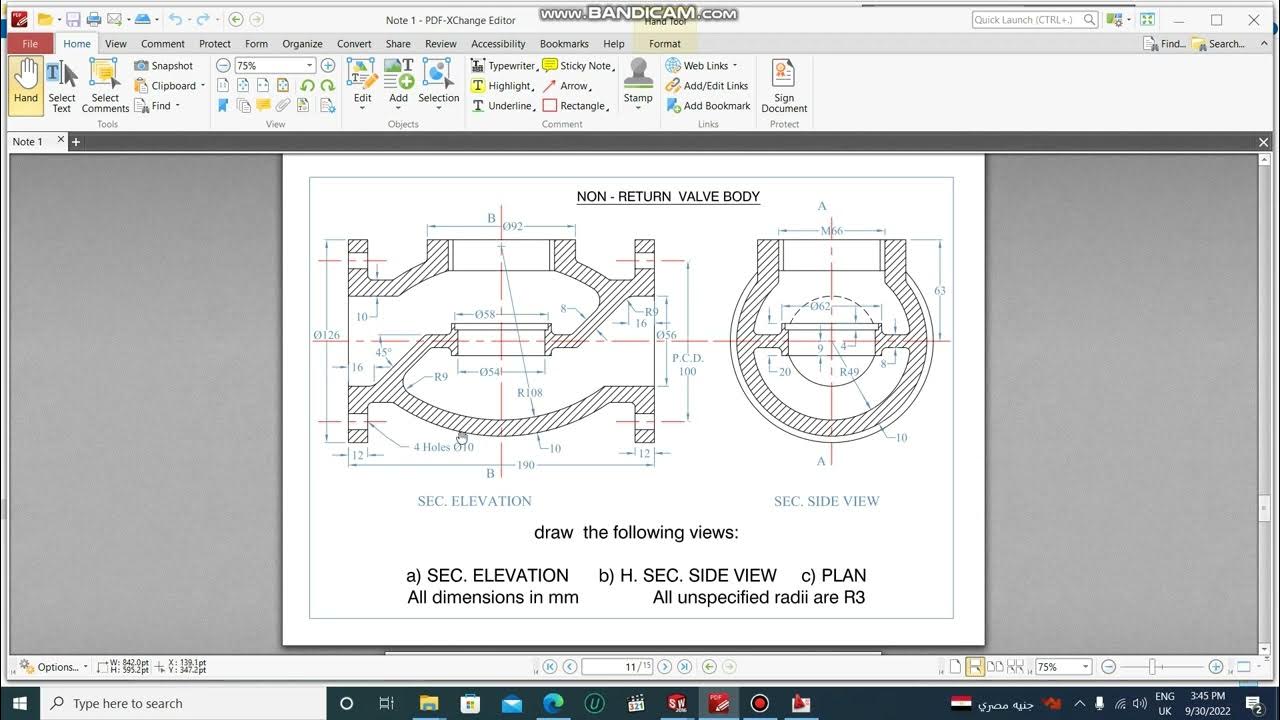Undo the last action
1280x720 pixels.
[x=175, y=19]
